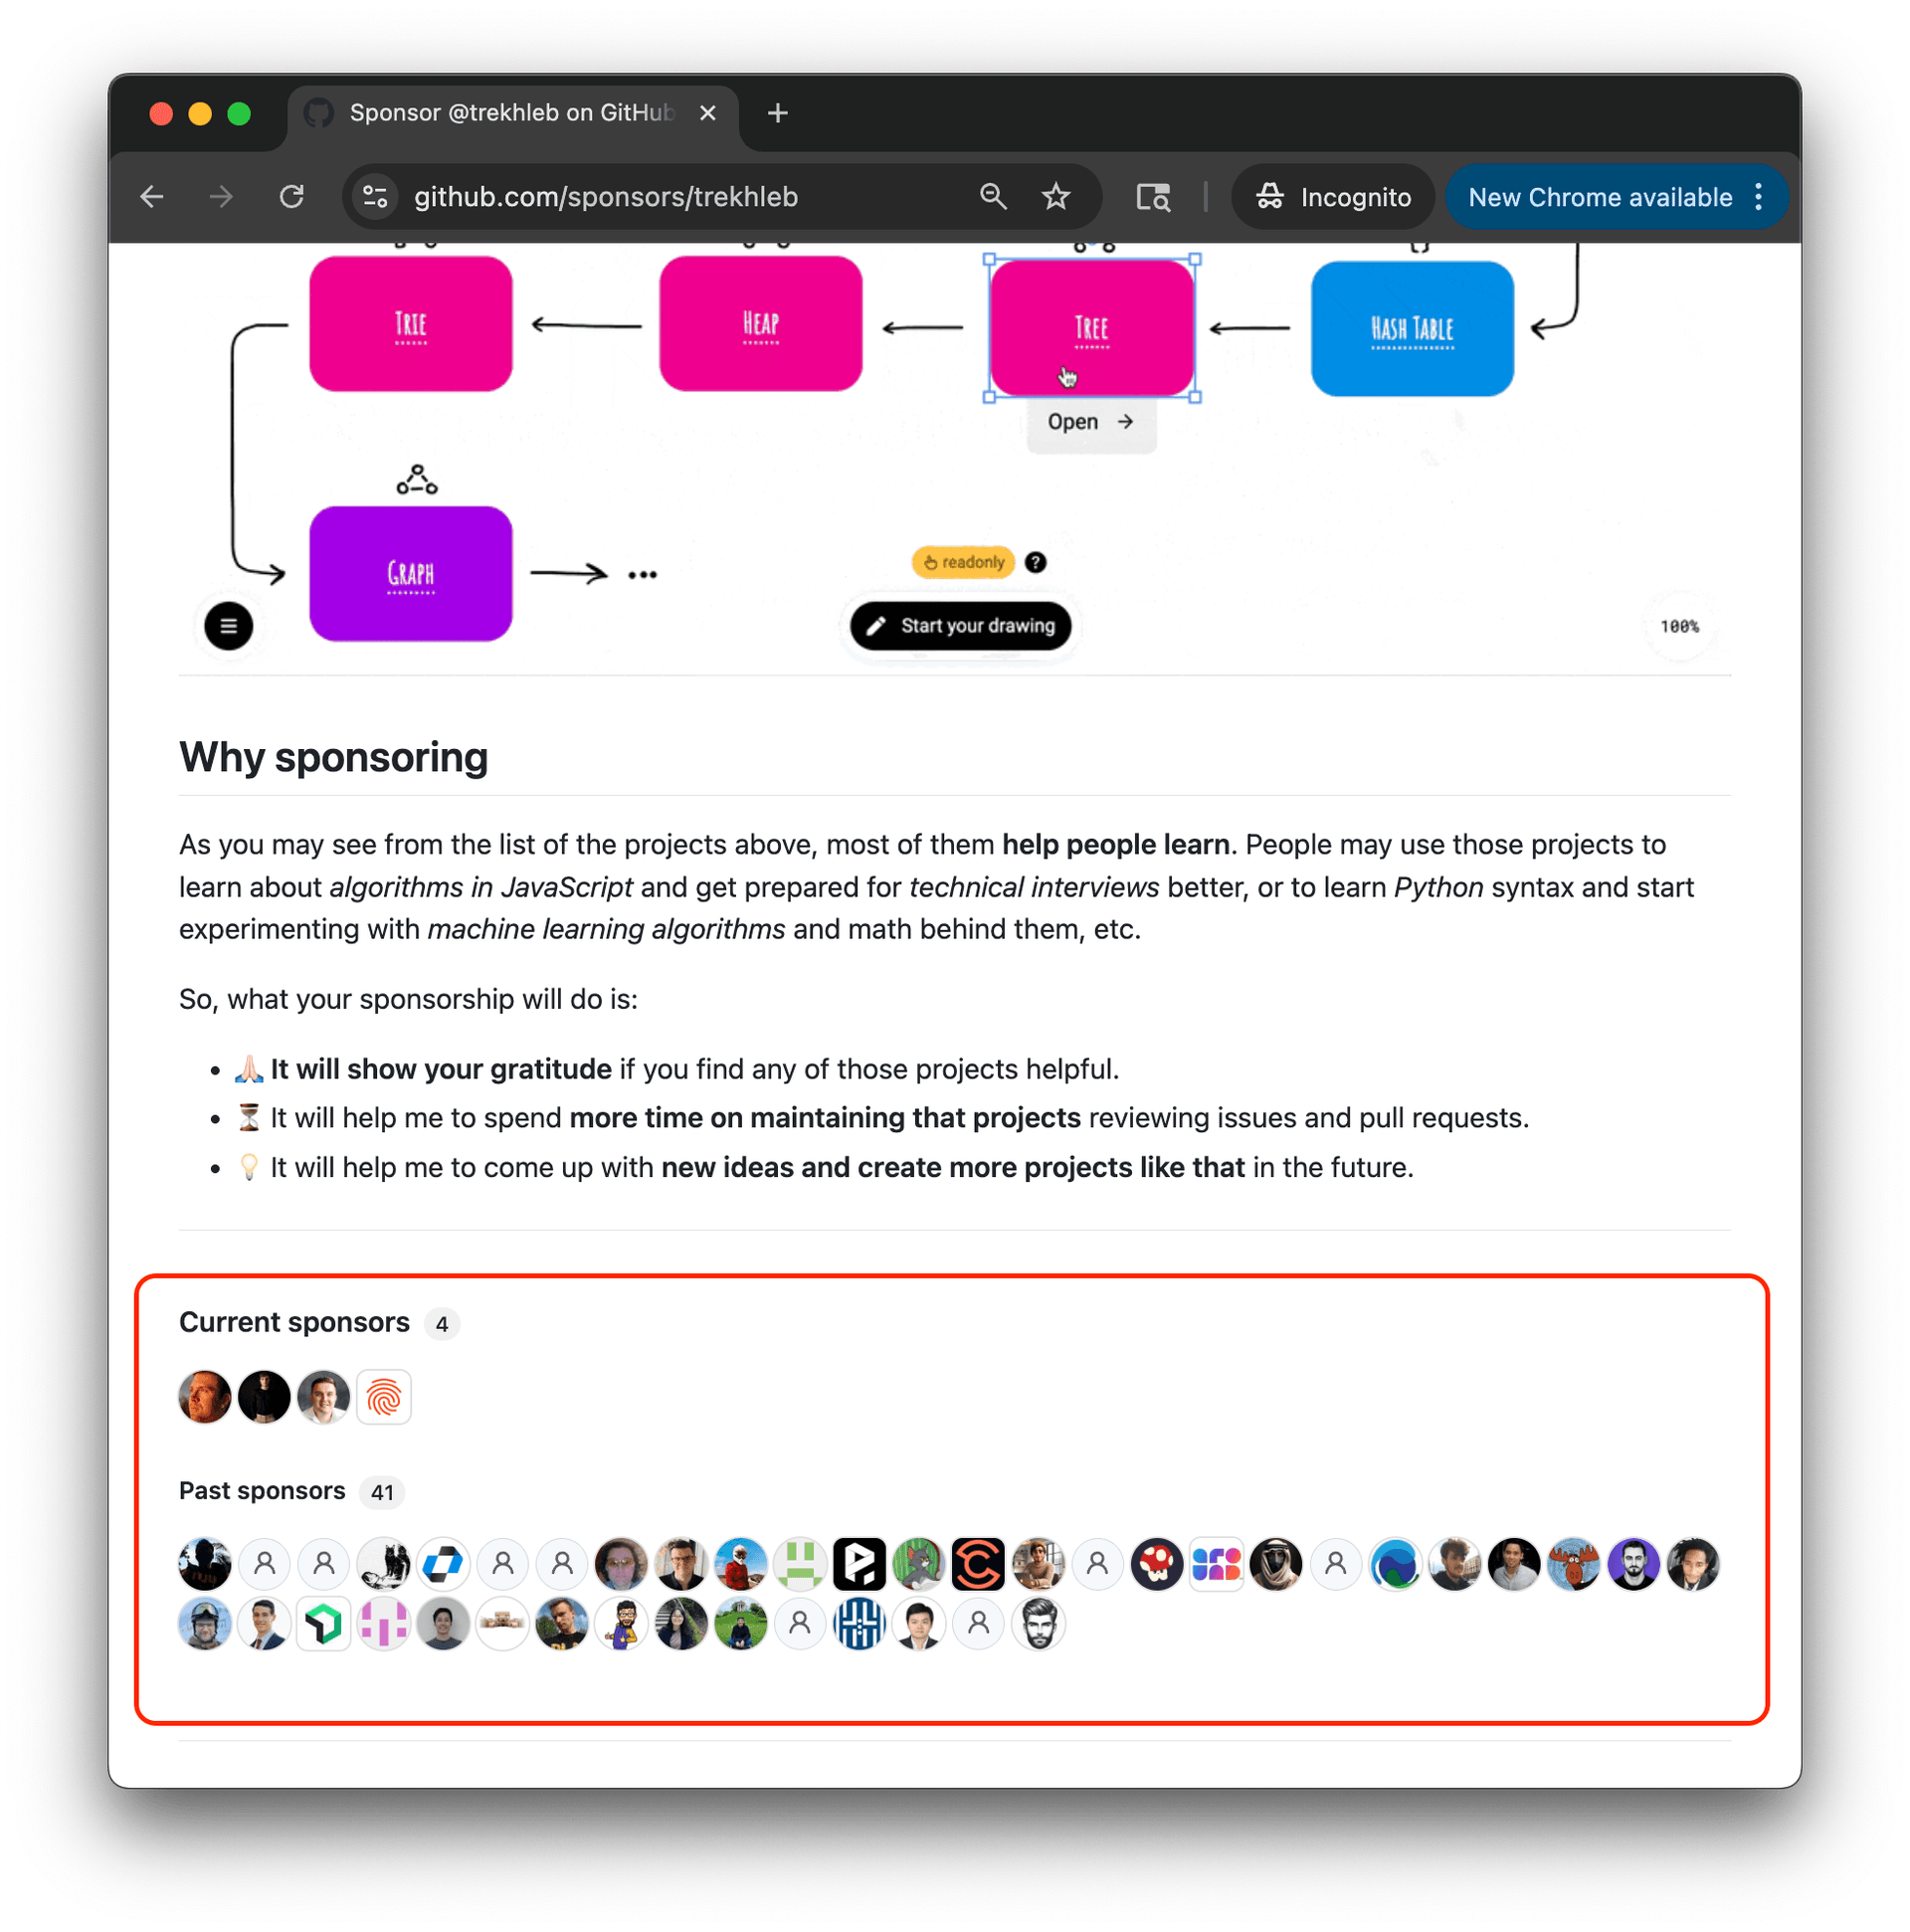Viewport: 1910px width, 1932px height.
Task: Open site information icon beside URL
Action: pyautogui.click(x=375, y=197)
